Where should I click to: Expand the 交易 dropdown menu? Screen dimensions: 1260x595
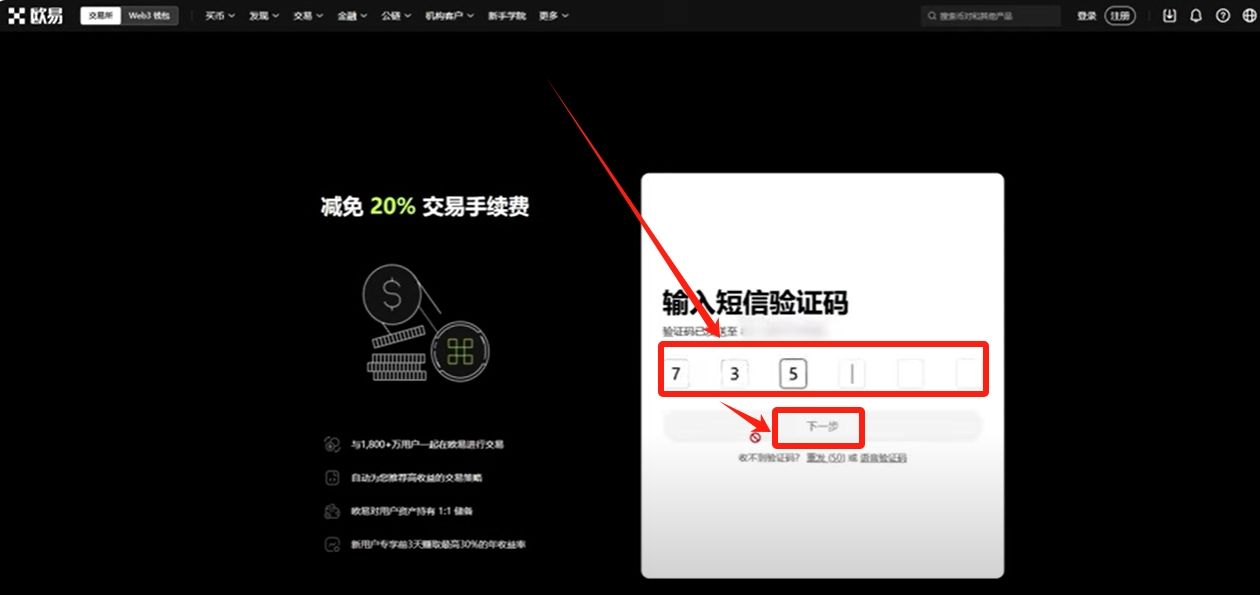coord(308,16)
